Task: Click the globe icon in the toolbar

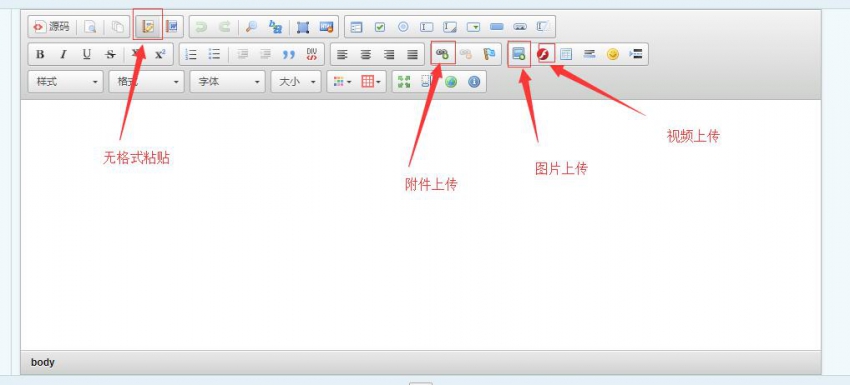Action: (x=450, y=82)
